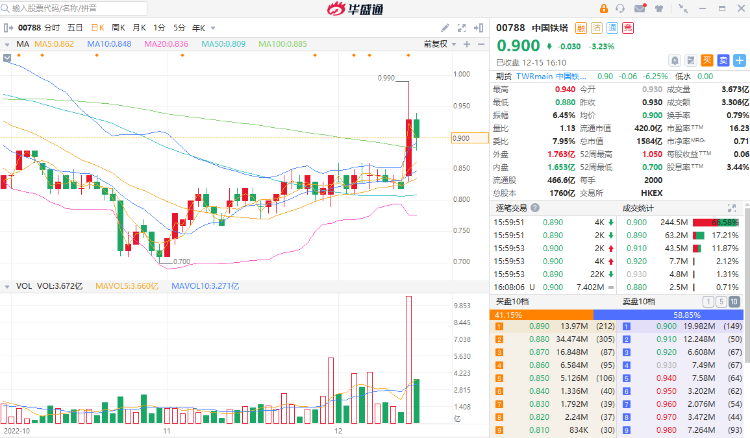Click the 竞 auction tag icon
750x438 pixels.
[x=628, y=28]
